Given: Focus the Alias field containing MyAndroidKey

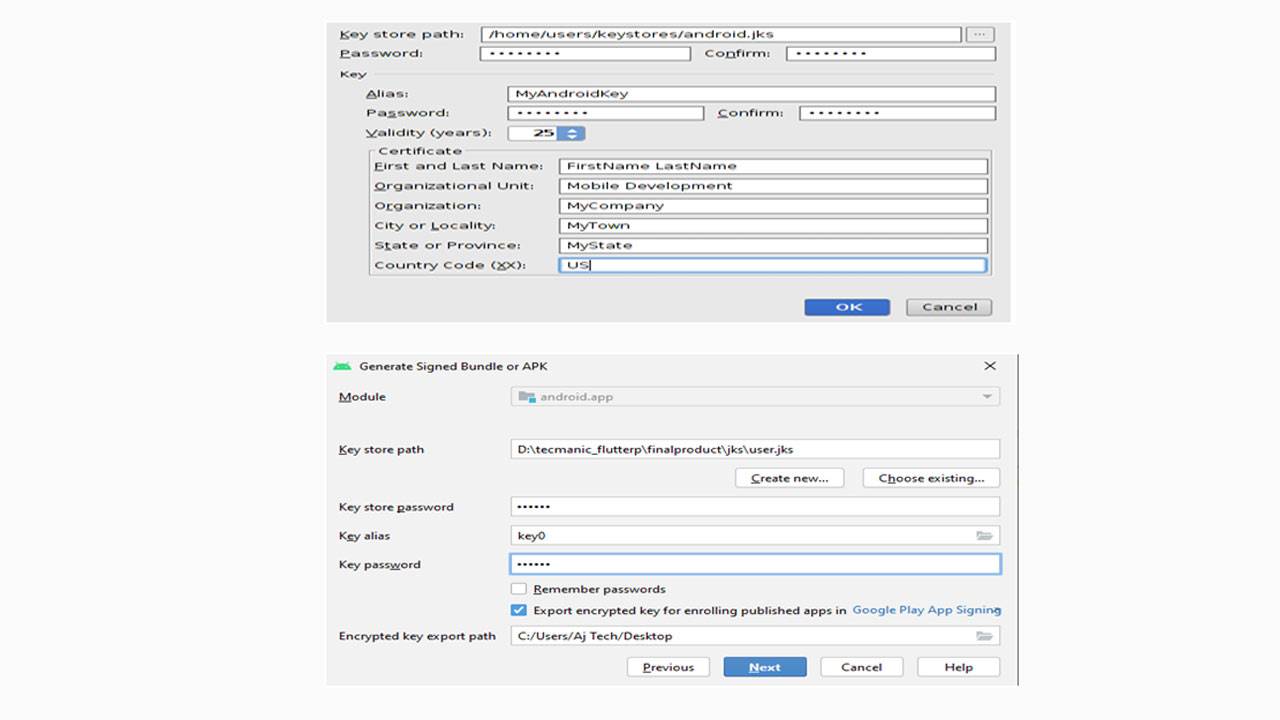Looking at the screenshot, I should click(751, 94).
